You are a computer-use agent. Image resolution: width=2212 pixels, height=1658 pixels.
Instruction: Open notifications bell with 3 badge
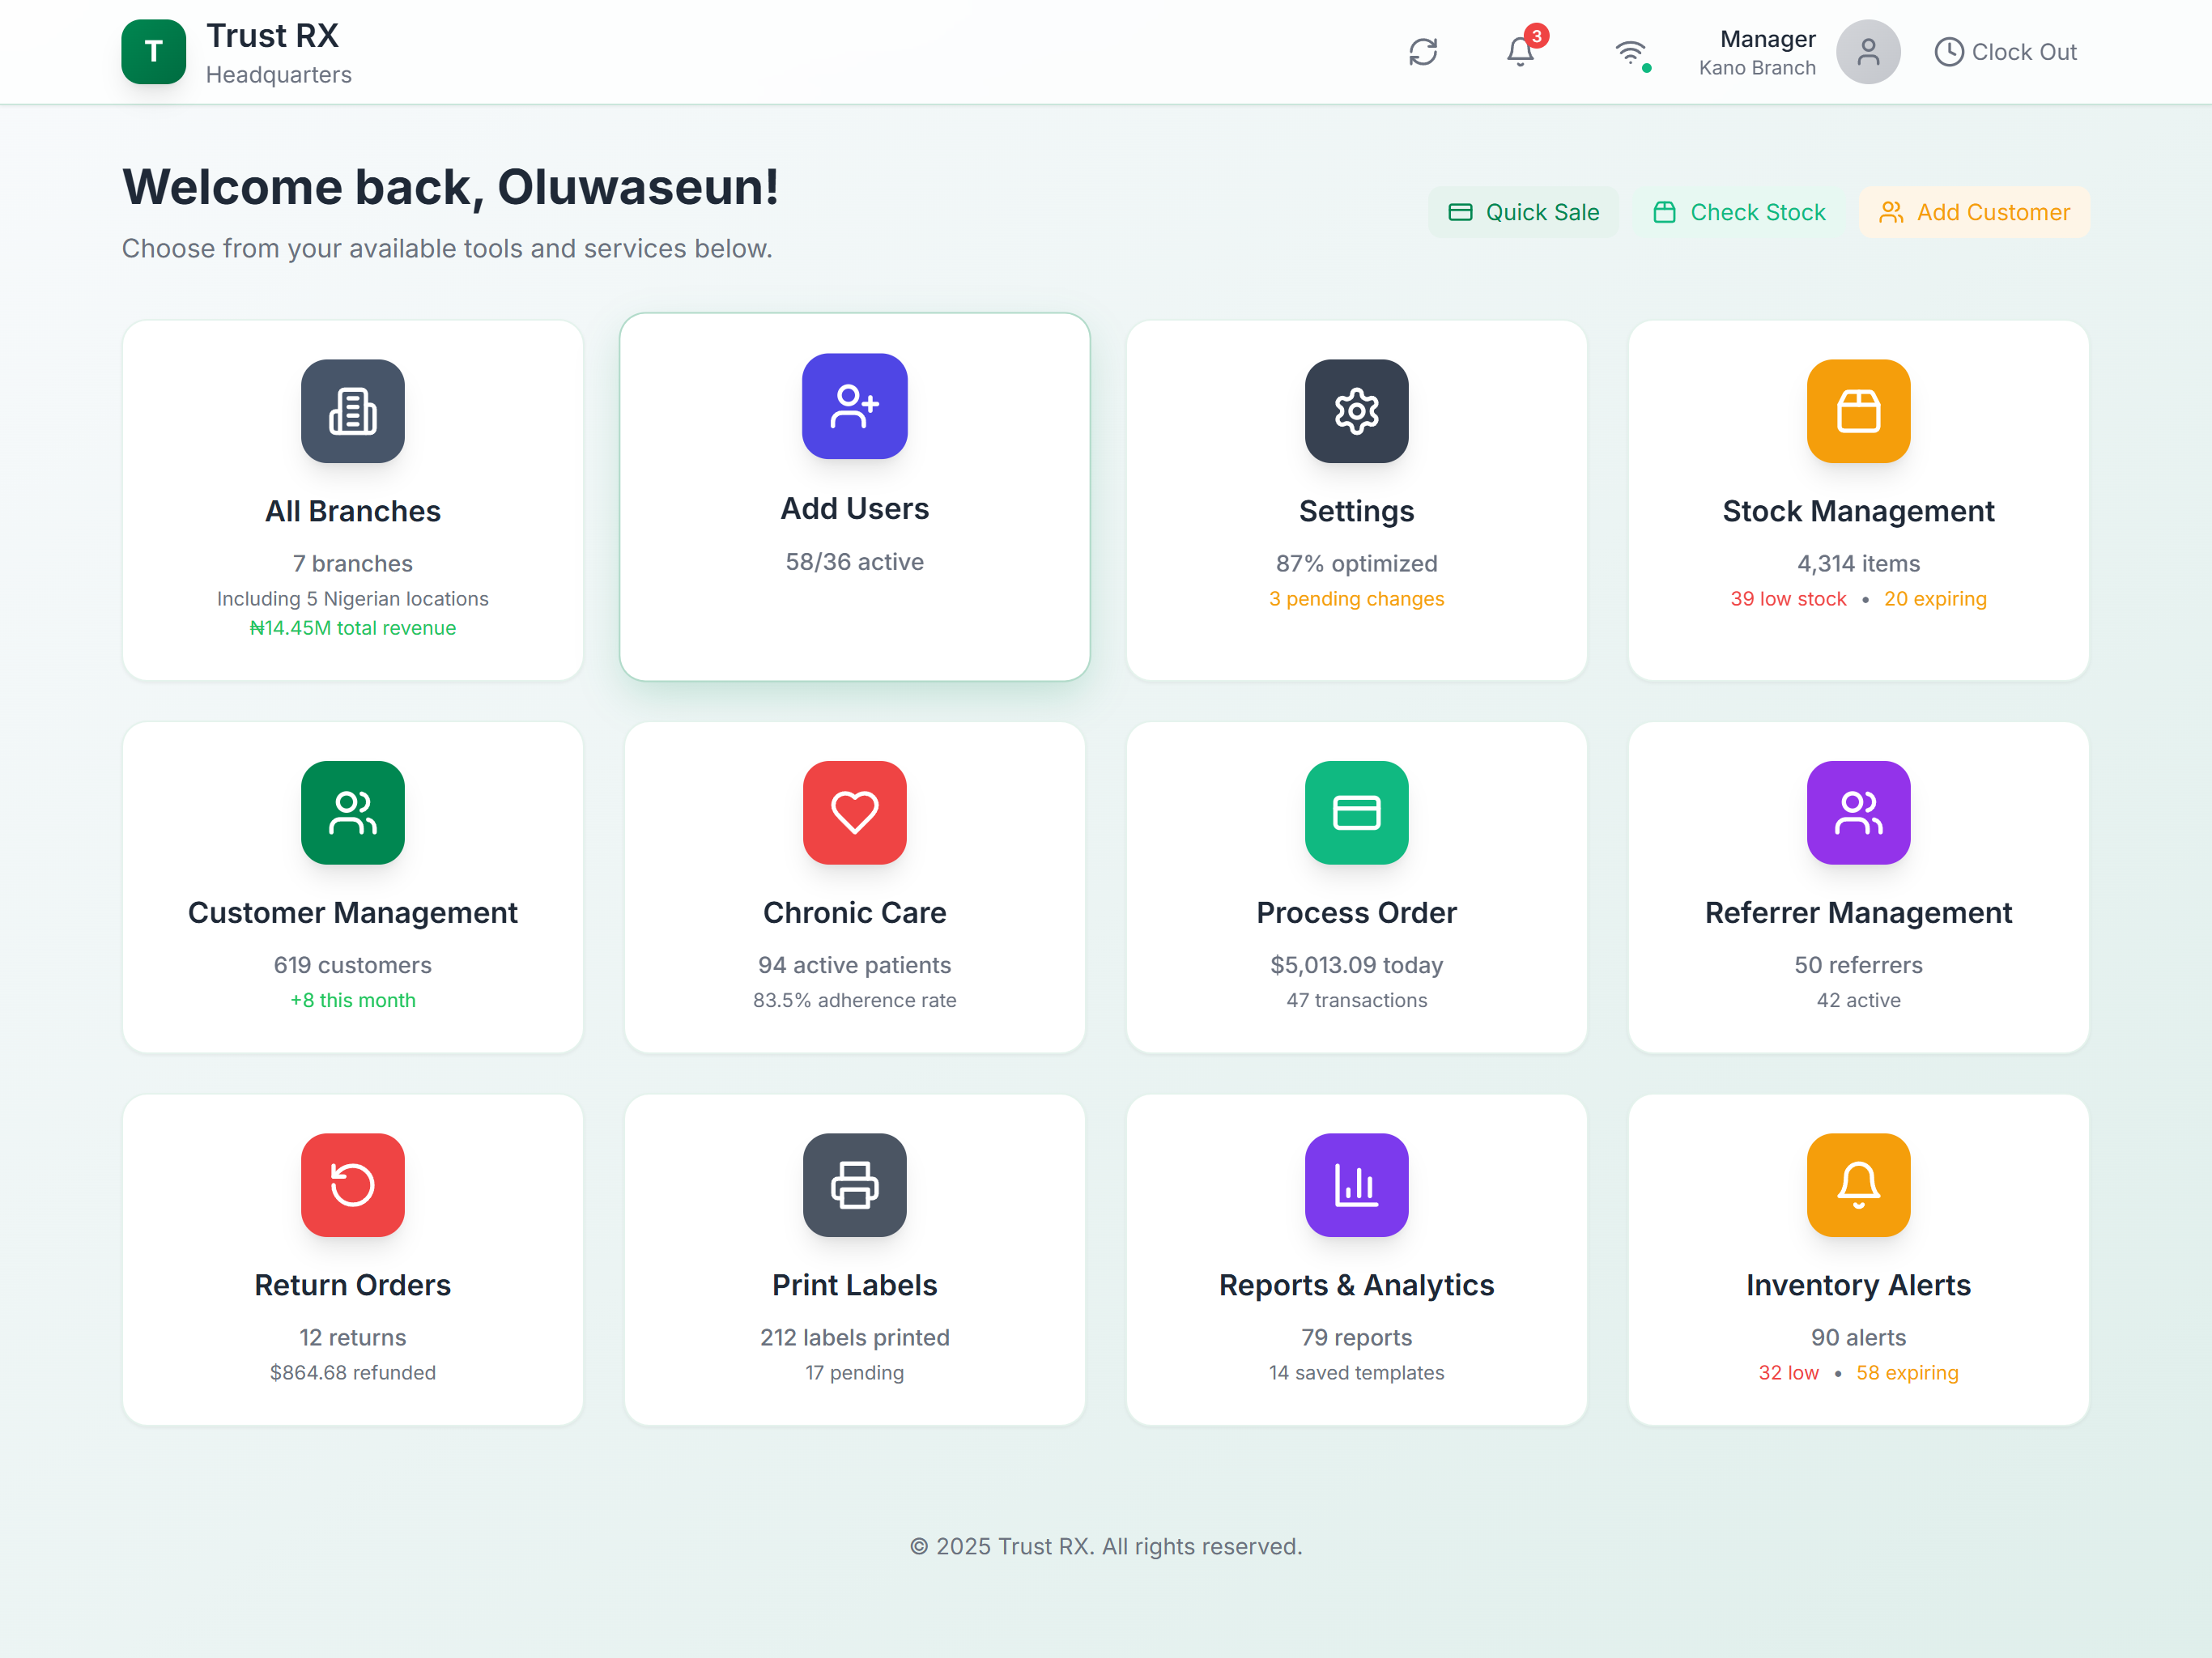[1520, 51]
